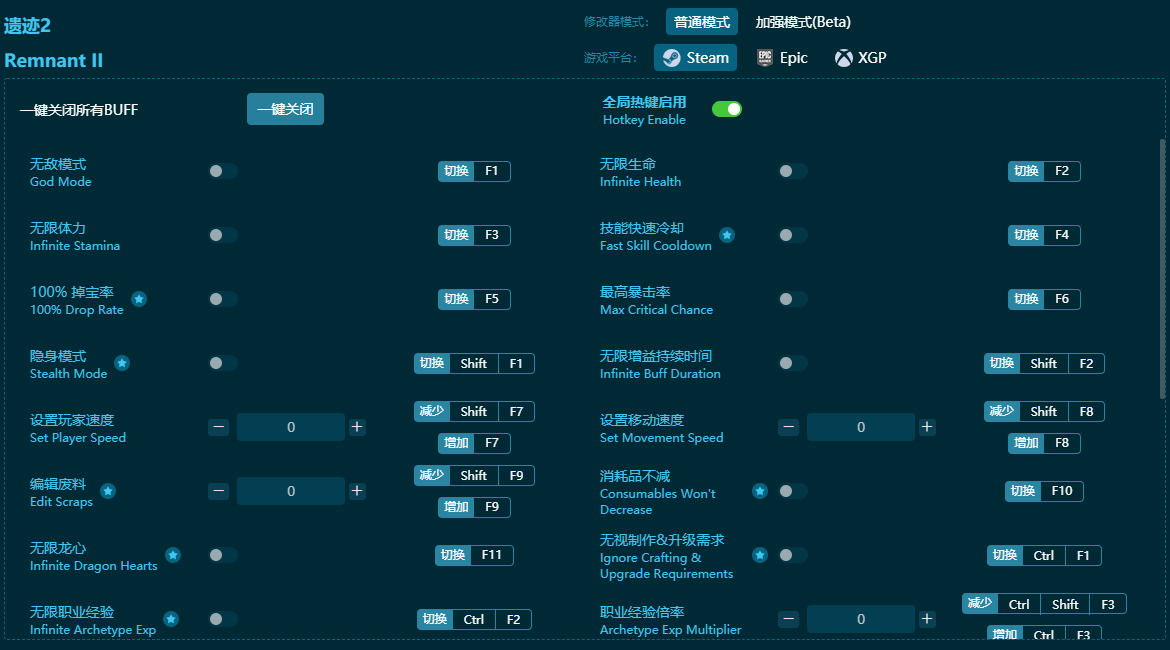1170x650 pixels.
Task: Enable the God Mode toggle
Action: [x=223, y=171]
